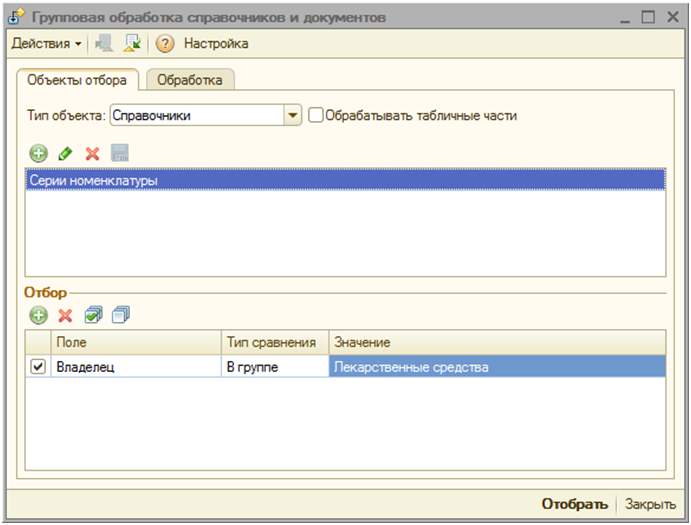Click the Закрыть button
Viewport: 691px width, 525px height.
point(651,504)
